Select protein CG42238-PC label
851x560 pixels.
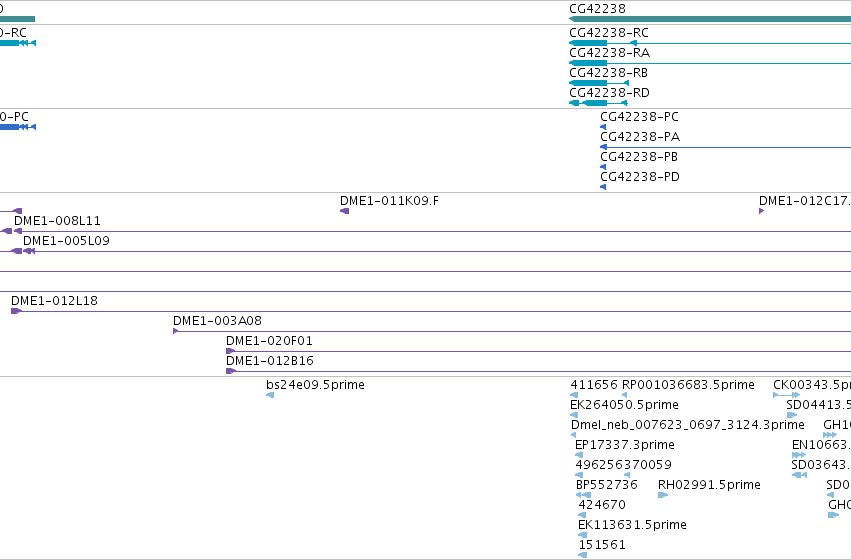[x=639, y=117]
